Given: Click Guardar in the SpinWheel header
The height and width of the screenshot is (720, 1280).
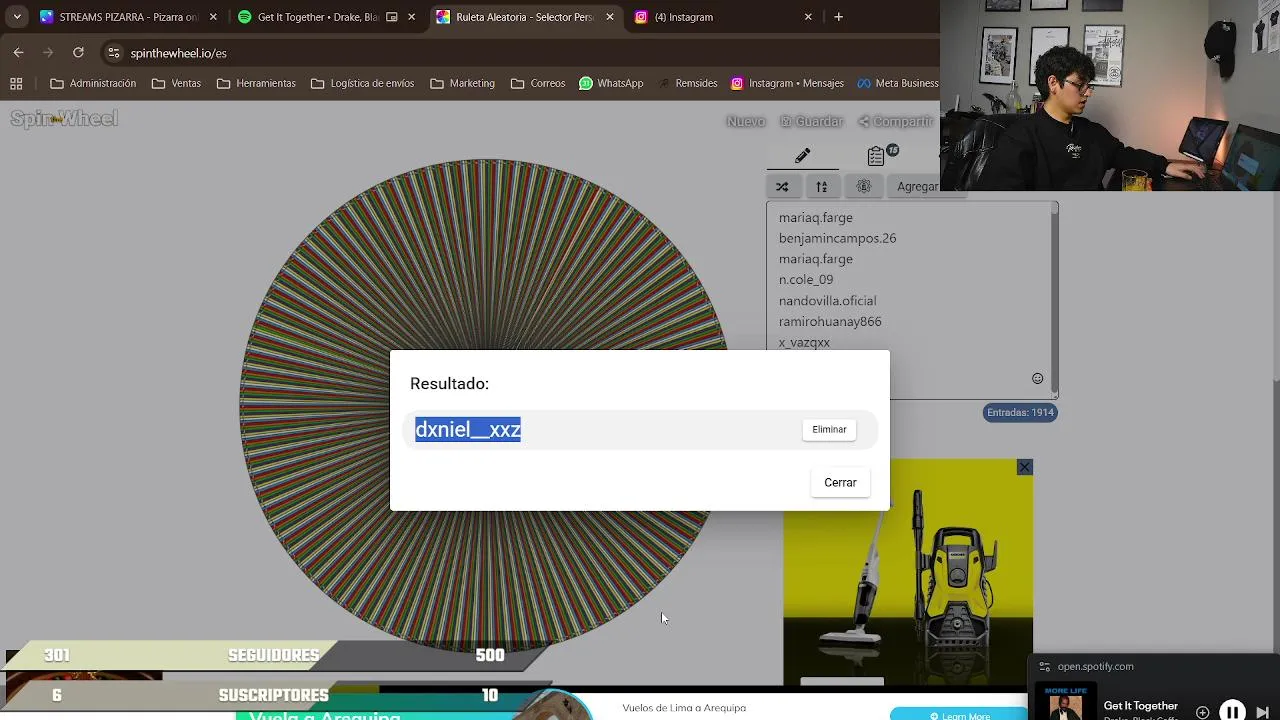Looking at the screenshot, I should [x=812, y=121].
